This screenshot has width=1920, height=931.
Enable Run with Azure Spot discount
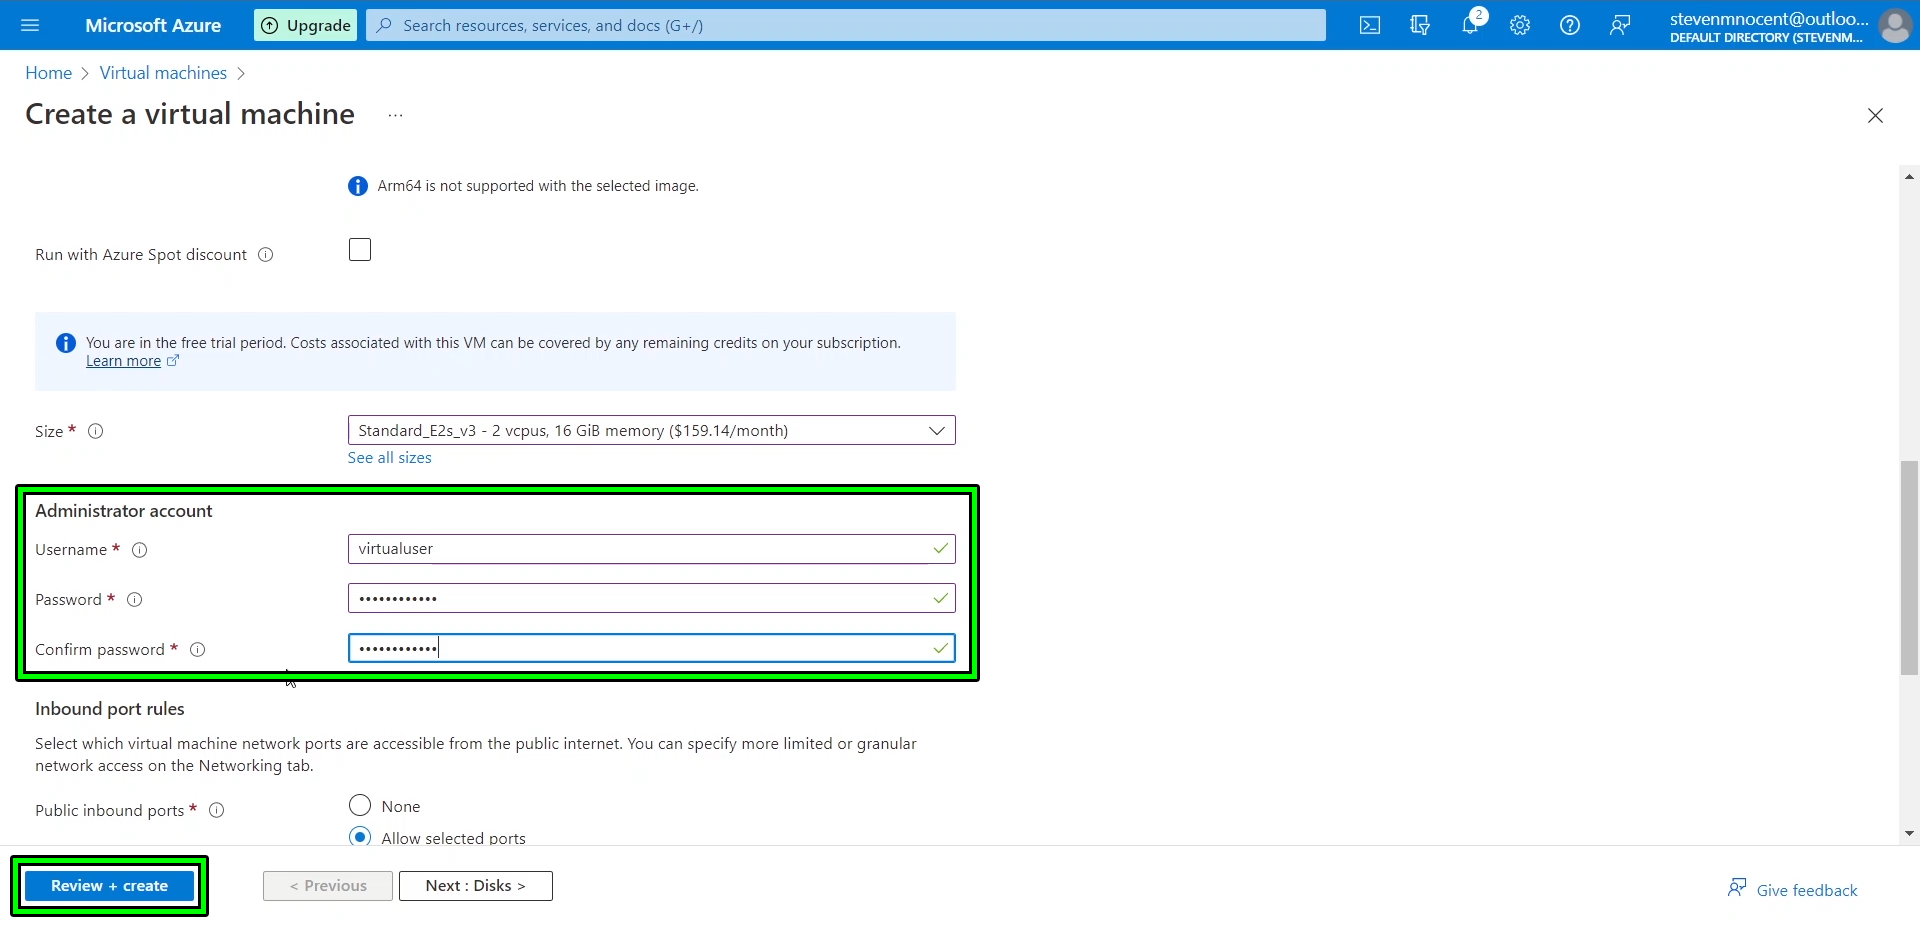click(359, 249)
